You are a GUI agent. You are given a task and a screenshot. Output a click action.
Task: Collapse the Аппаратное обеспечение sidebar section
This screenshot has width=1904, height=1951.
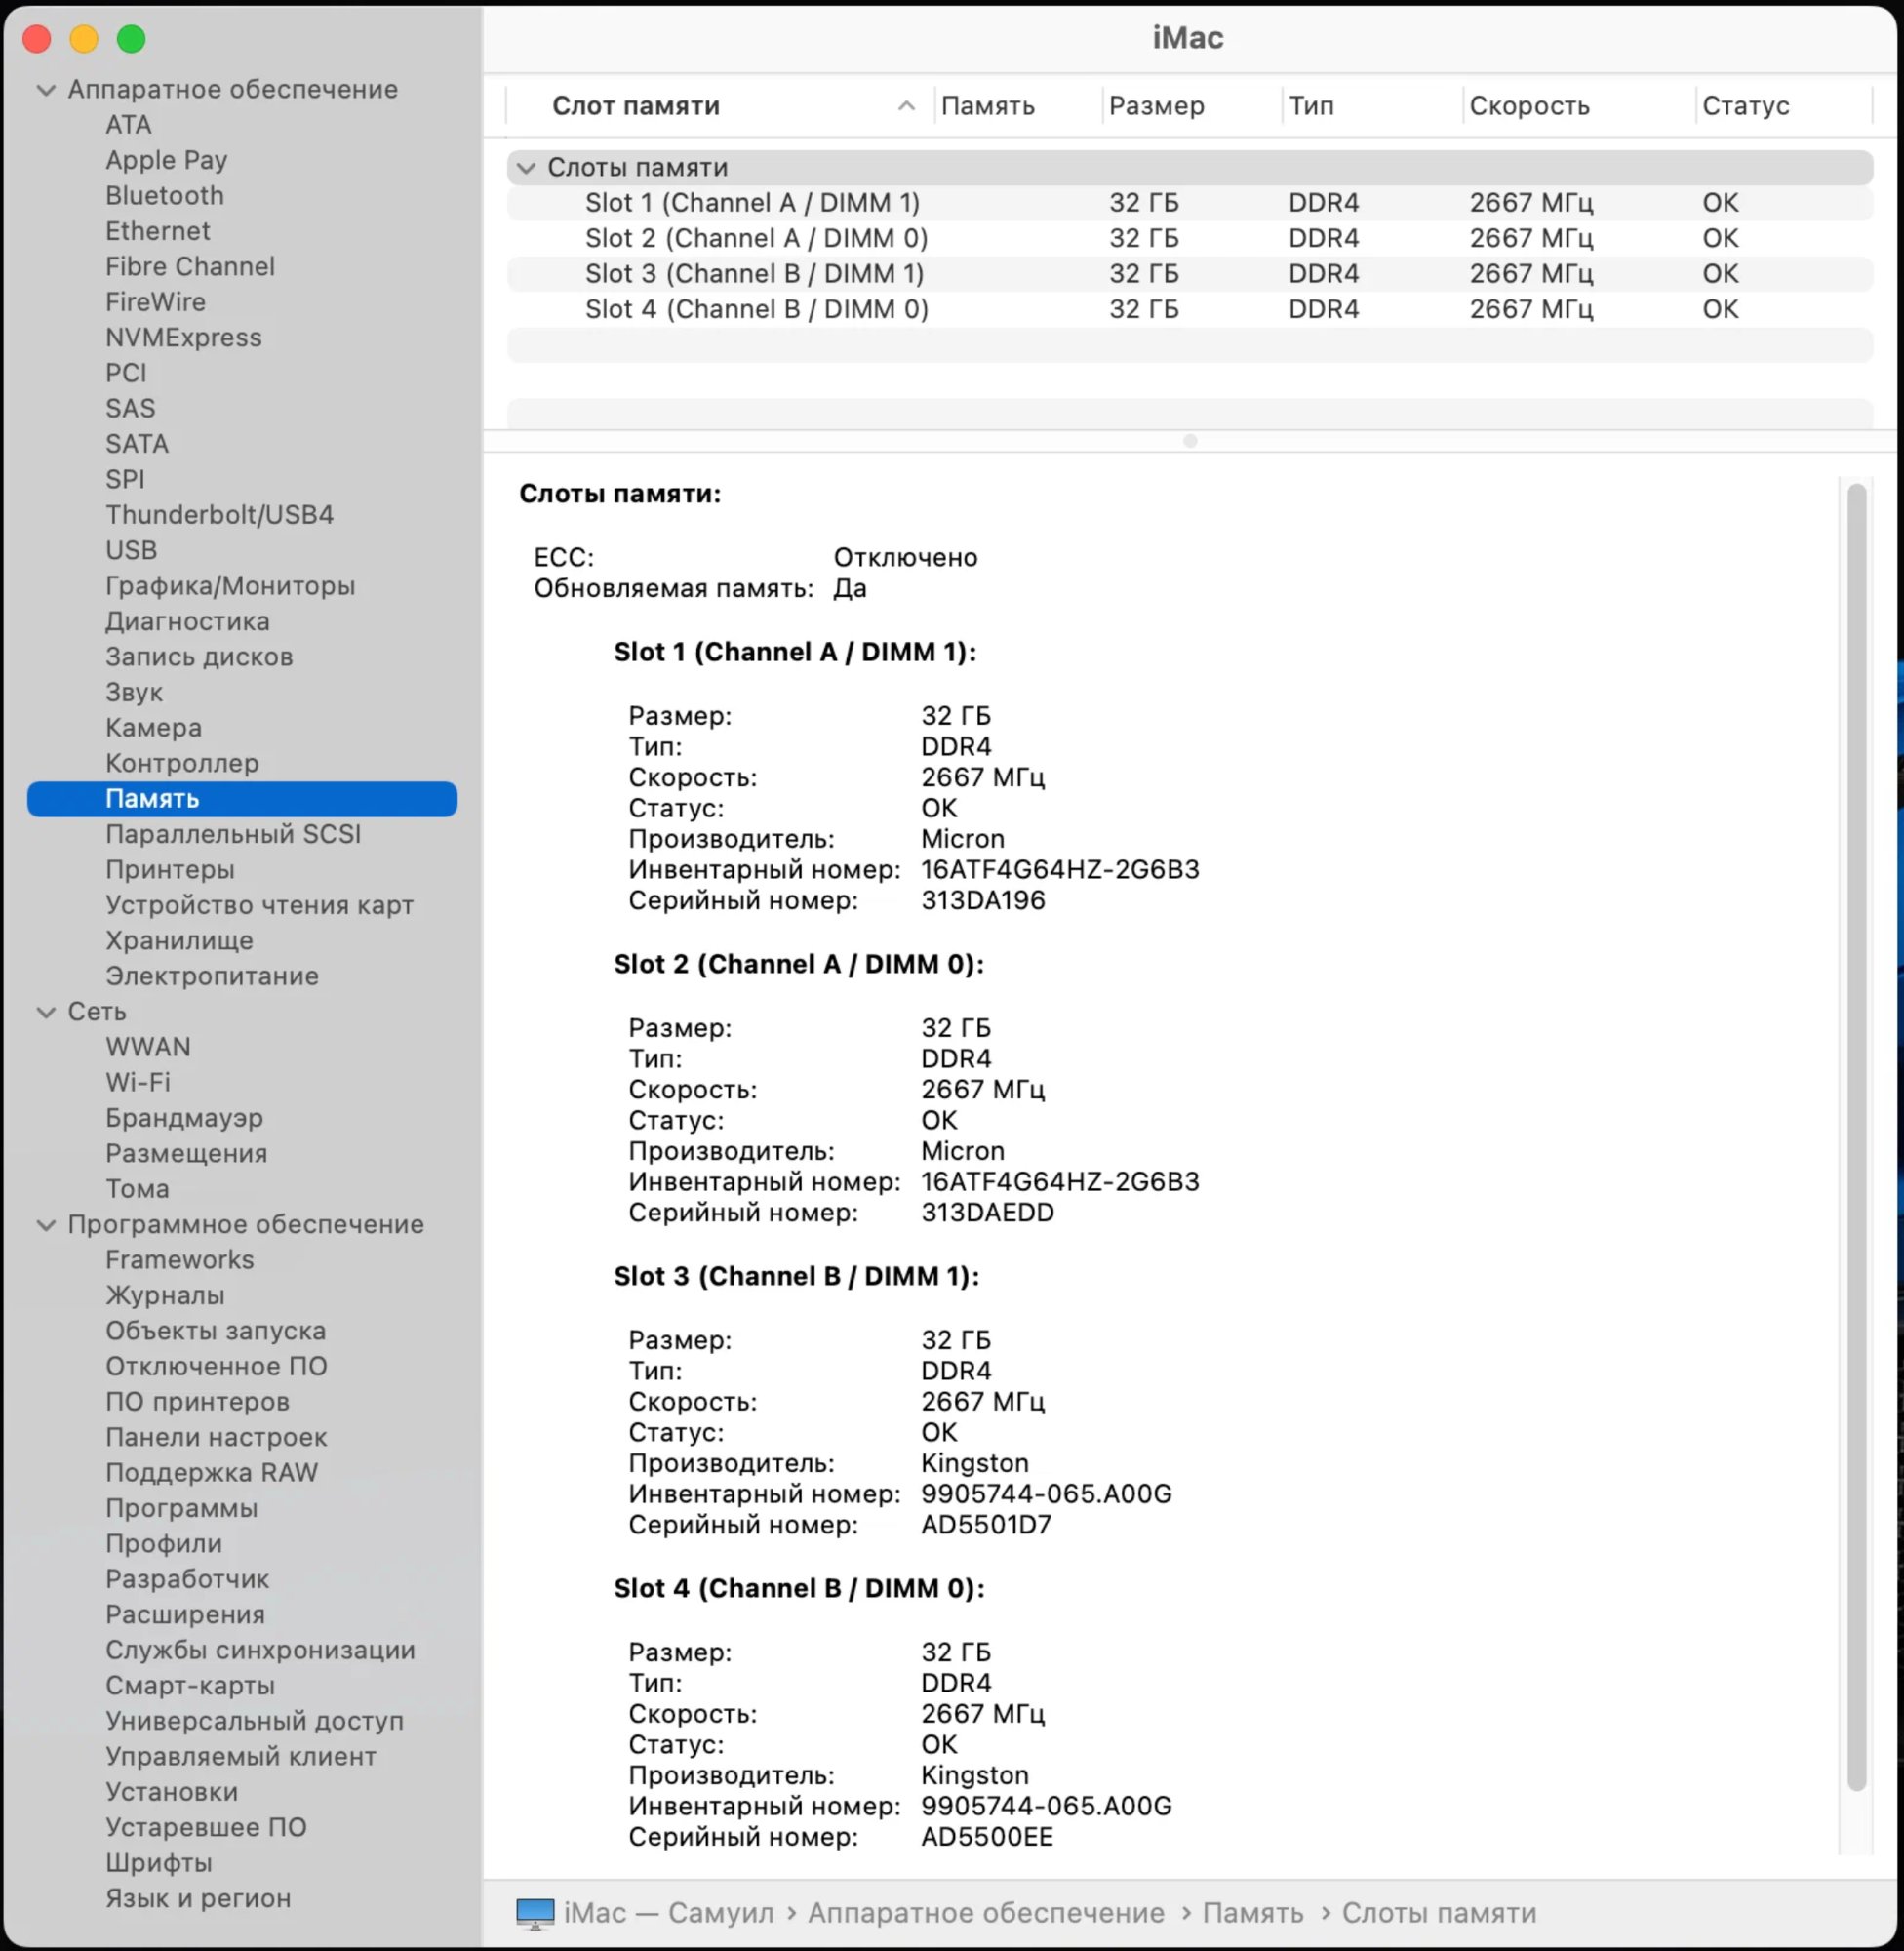point(46,90)
